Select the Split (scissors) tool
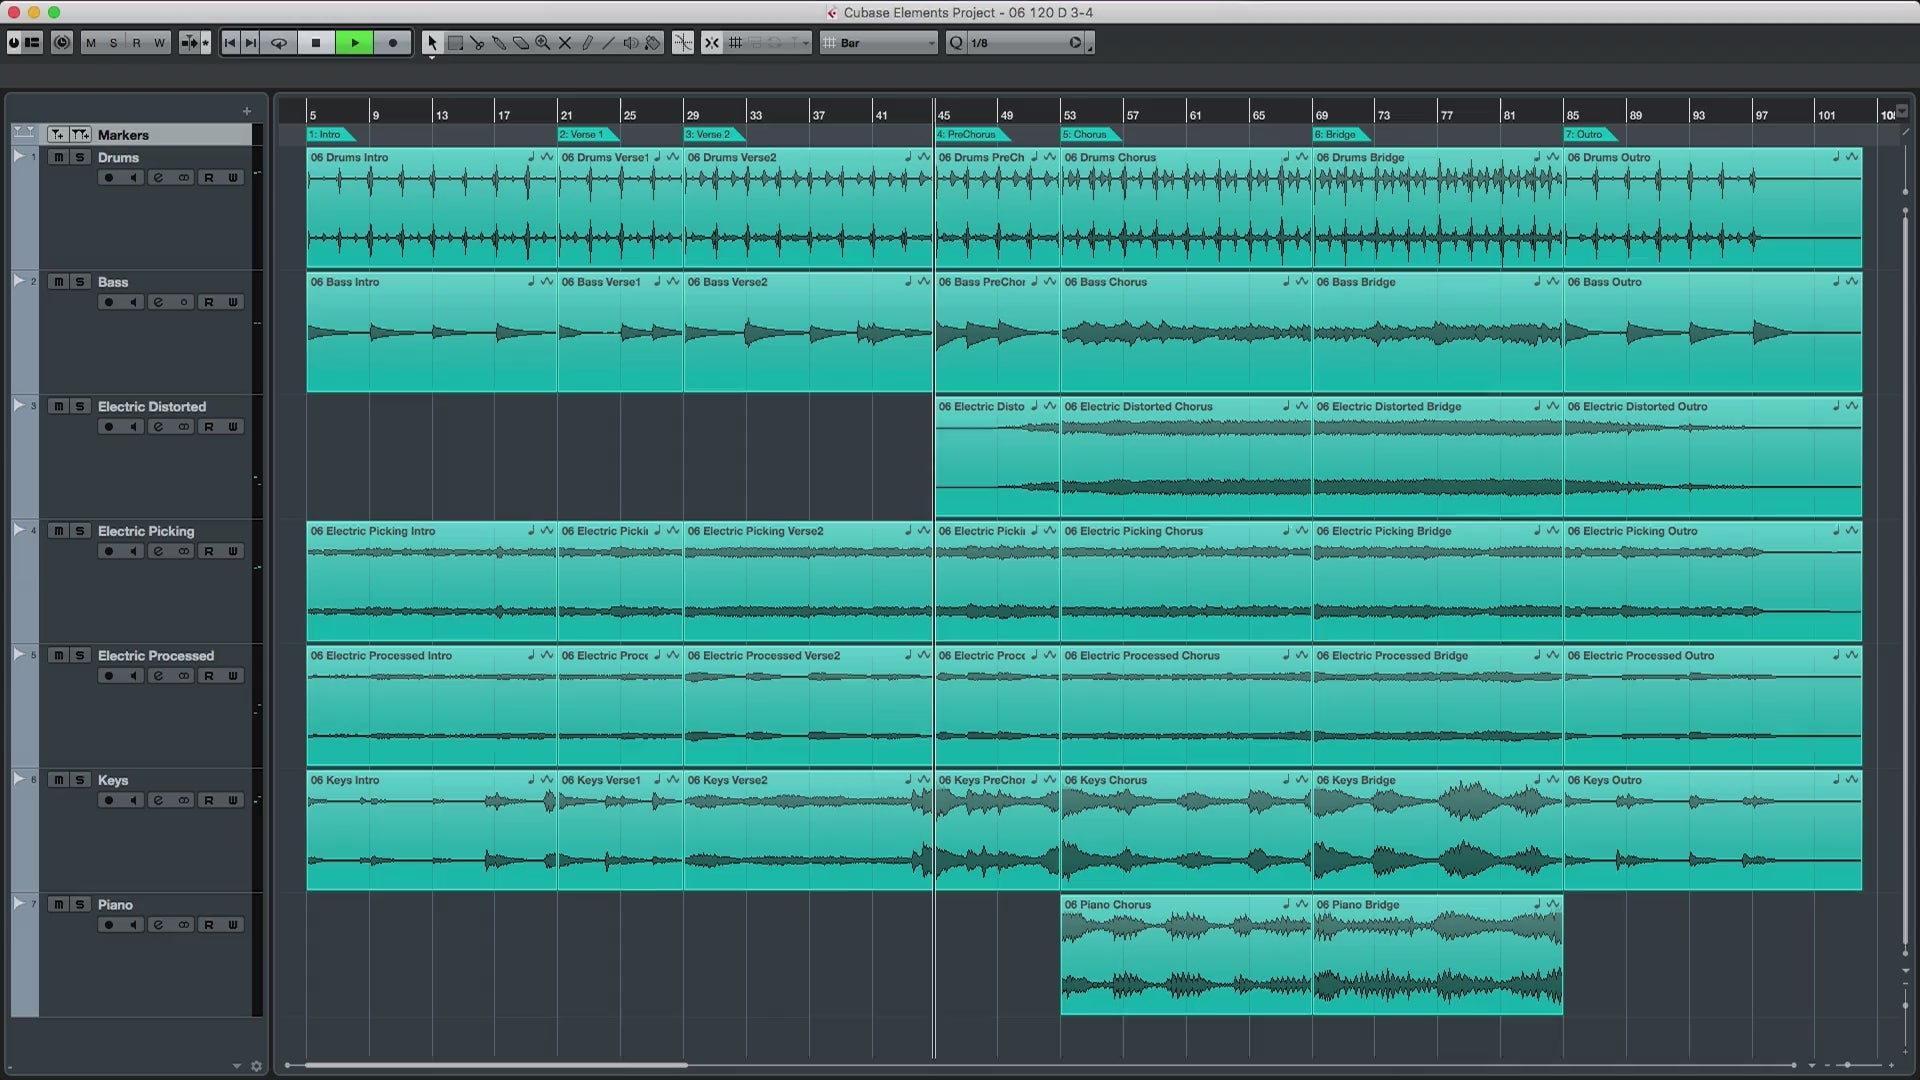The image size is (1920, 1080). (x=477, y=43)
